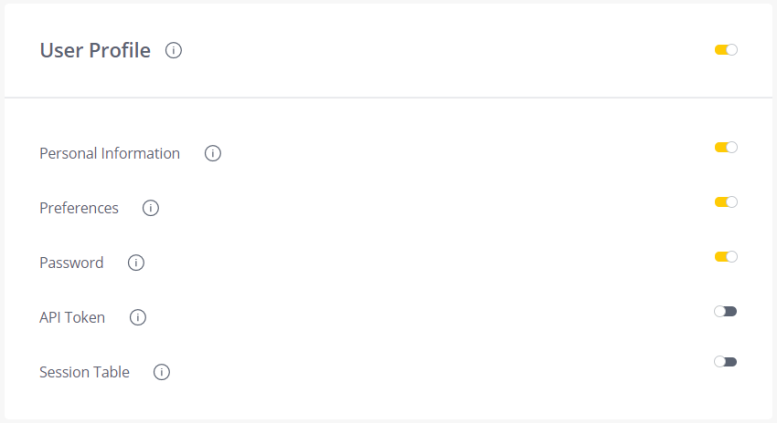Enable the API Token toggle
This screenshot has height=423, width=777.
(726, 311)
